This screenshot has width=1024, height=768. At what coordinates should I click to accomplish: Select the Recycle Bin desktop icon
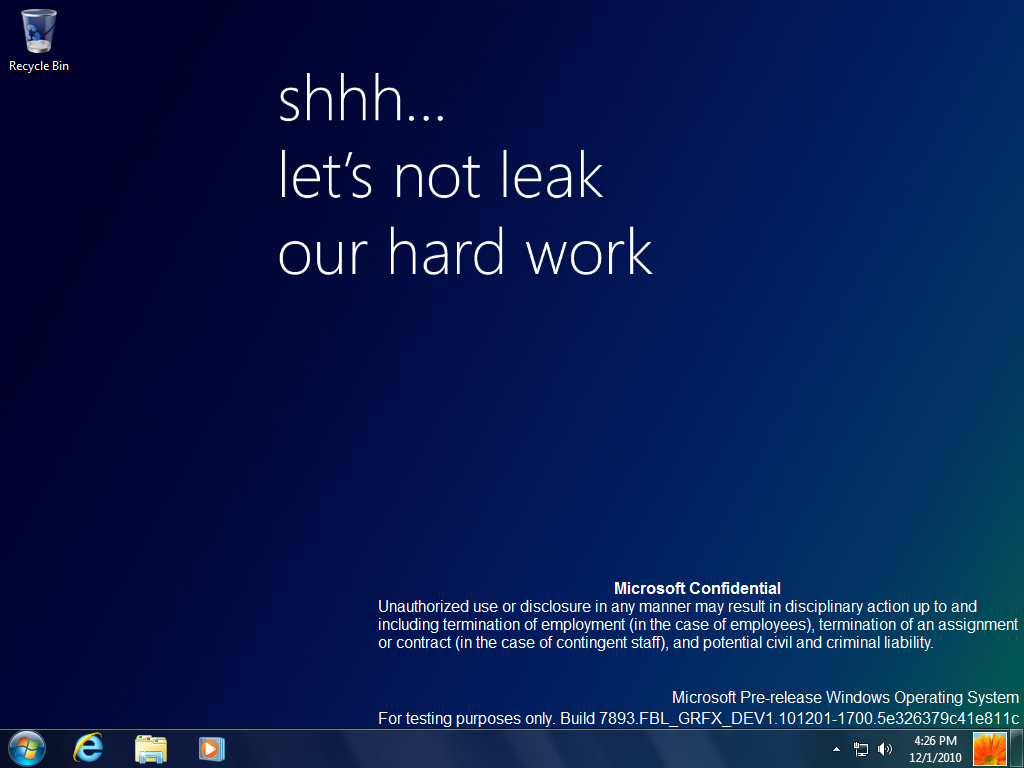(x=39, y=39)
